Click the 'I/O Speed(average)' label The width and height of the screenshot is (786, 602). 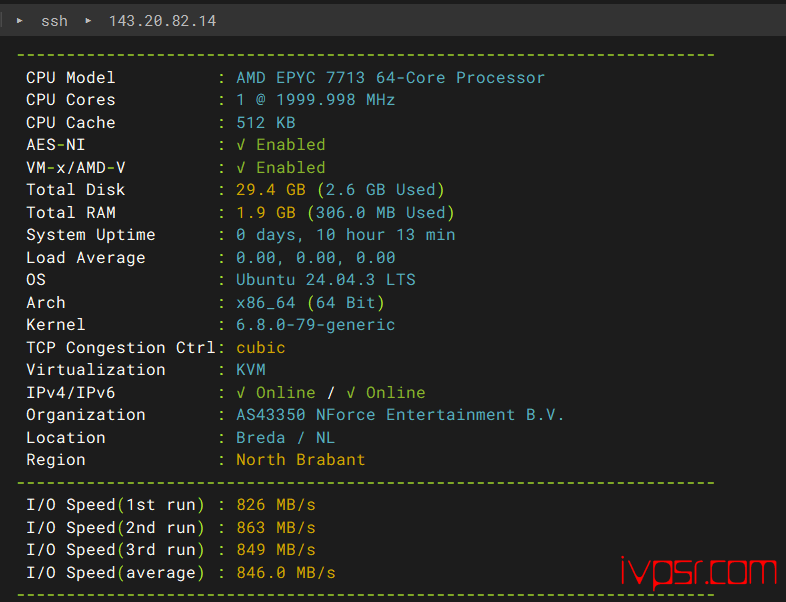pyautogui.click(x=115, y=572)
